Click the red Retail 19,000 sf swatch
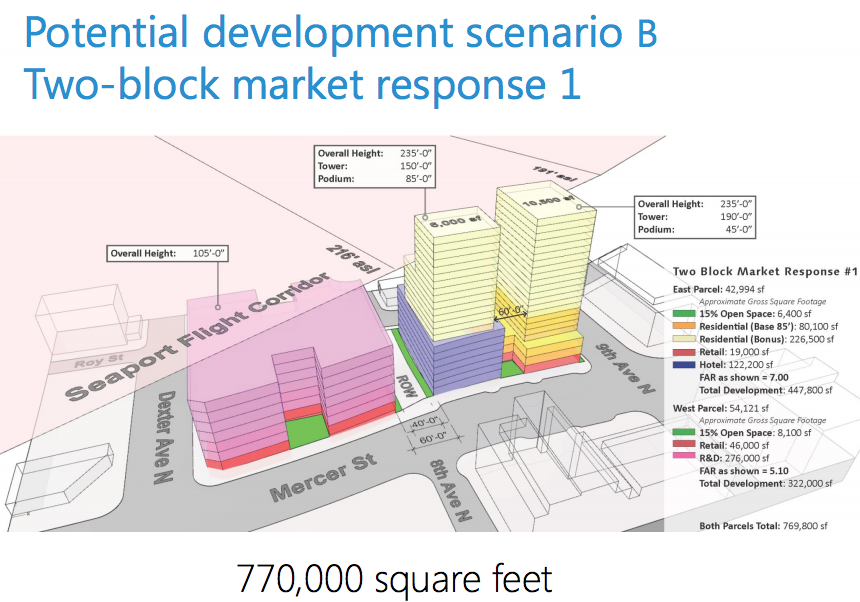The image size is (860, 602). [x=684, y=352]
